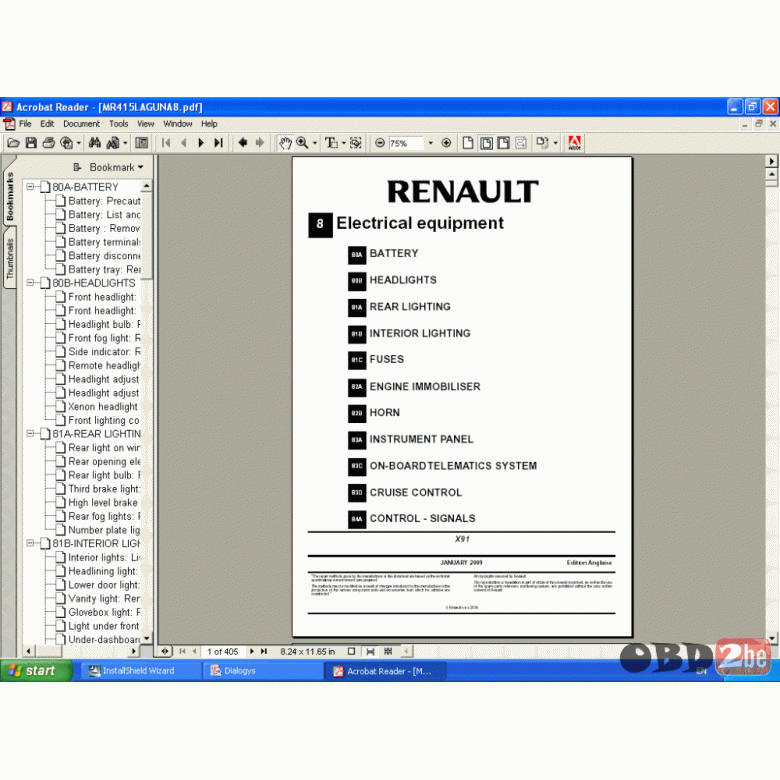Viewport: 780px width, 780px height.
Task: Switch to Fit Width view
Action: coord(503,143)
